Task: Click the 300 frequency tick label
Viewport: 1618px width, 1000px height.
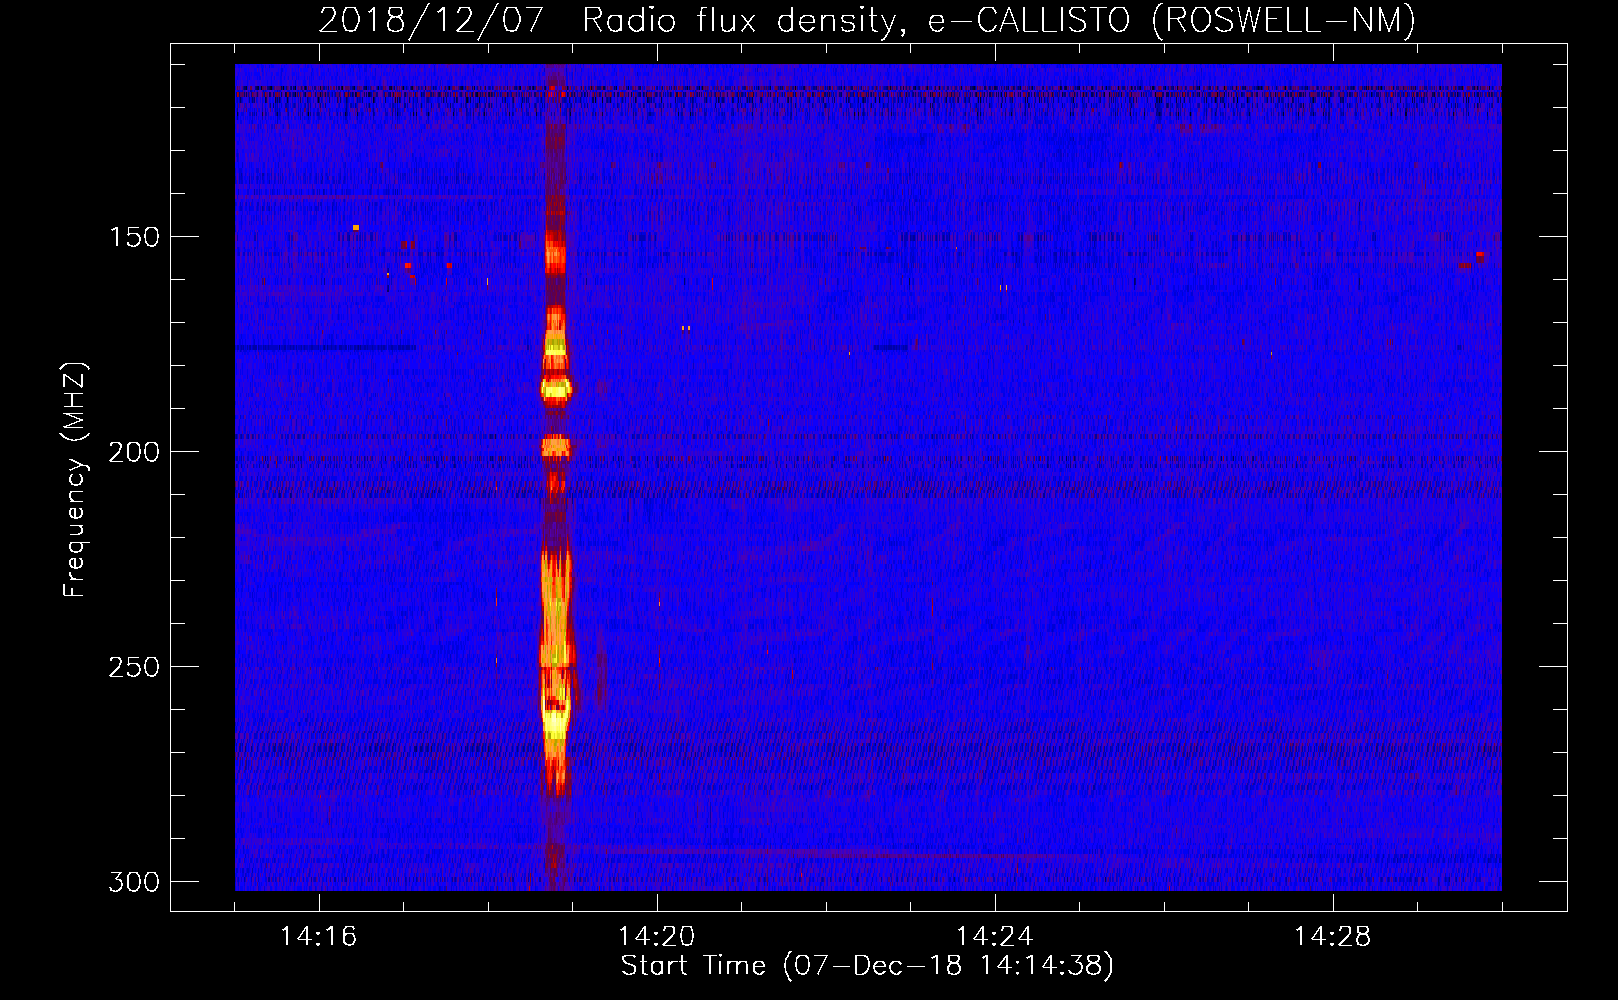Action: click(x=134, y=882)
